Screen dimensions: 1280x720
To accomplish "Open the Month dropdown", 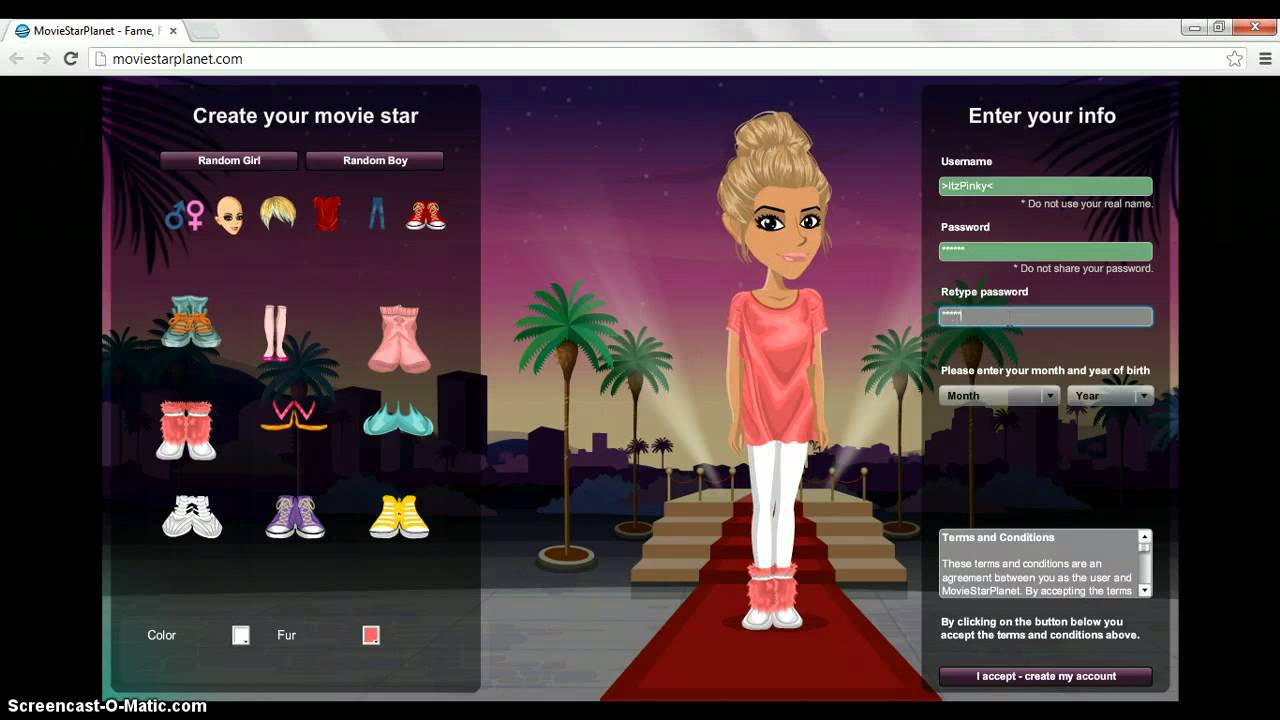I will click(999, 396).
